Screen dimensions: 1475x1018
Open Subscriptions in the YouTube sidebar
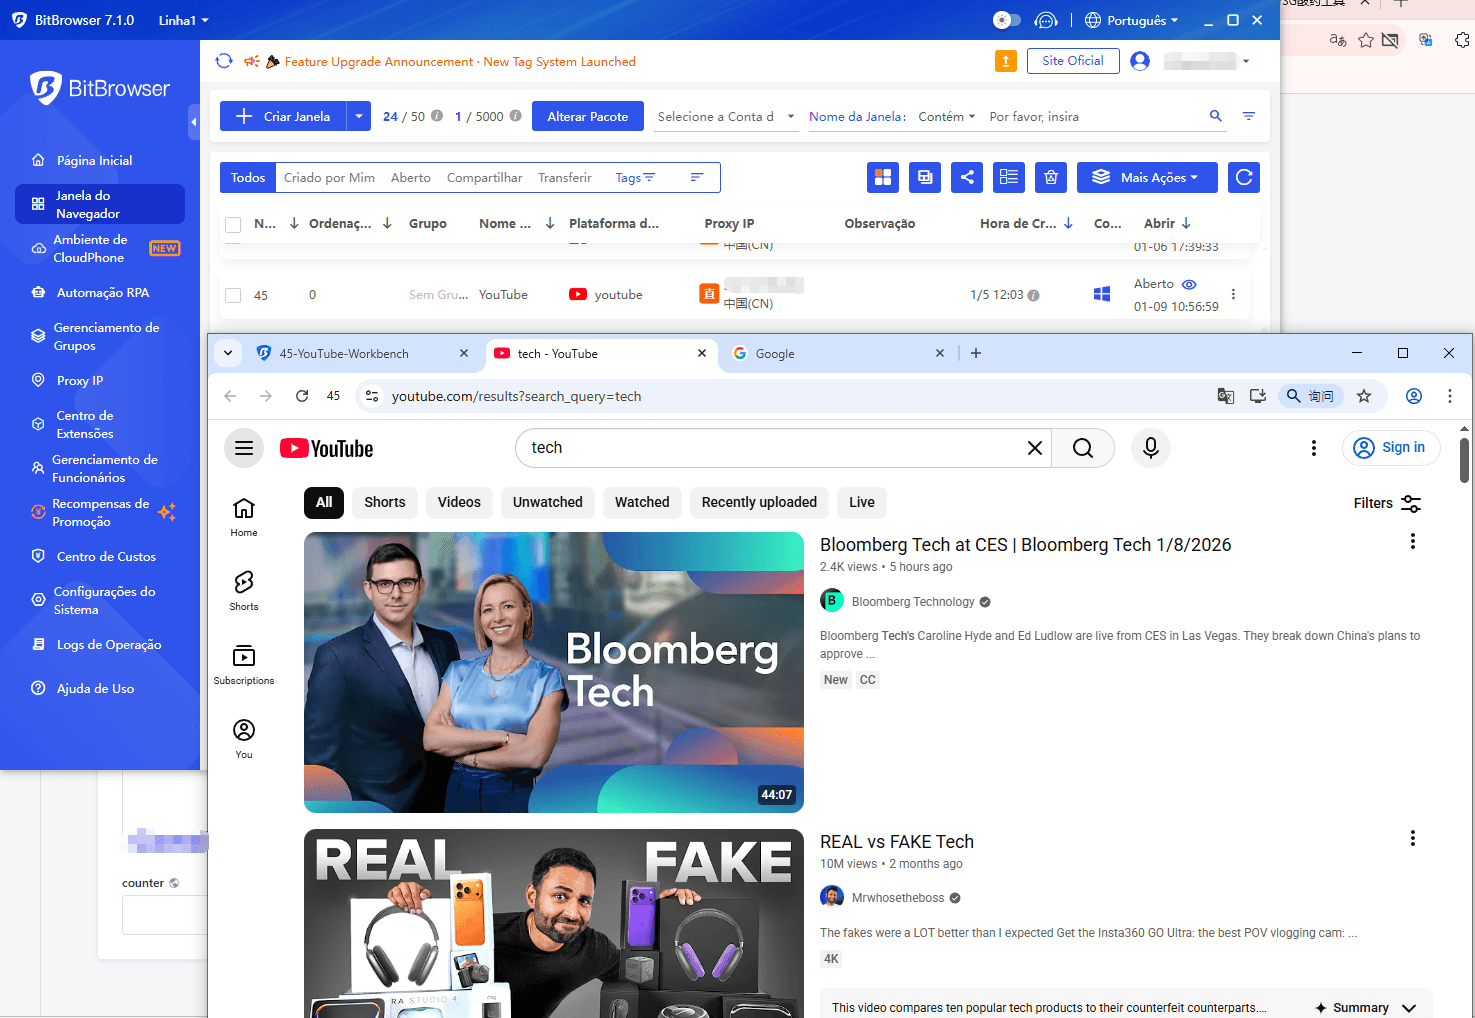pyautogui.click(x=243, y=662)
